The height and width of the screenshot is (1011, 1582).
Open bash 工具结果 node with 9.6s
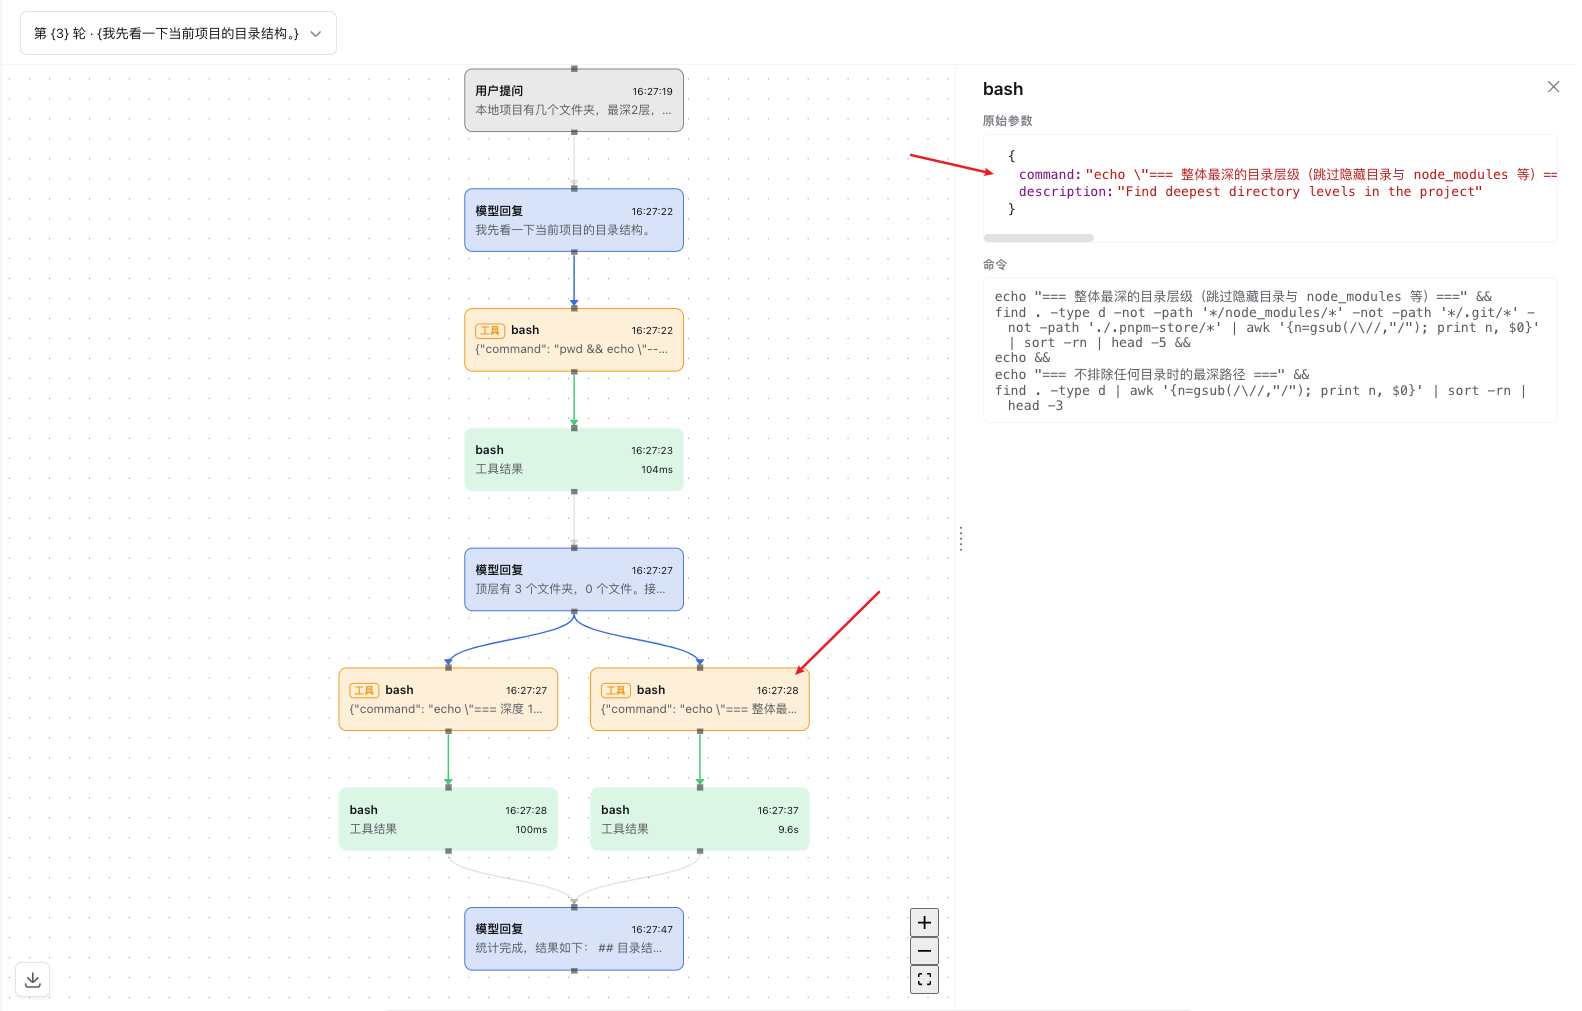pyautogui.click(x=700, y=819)
